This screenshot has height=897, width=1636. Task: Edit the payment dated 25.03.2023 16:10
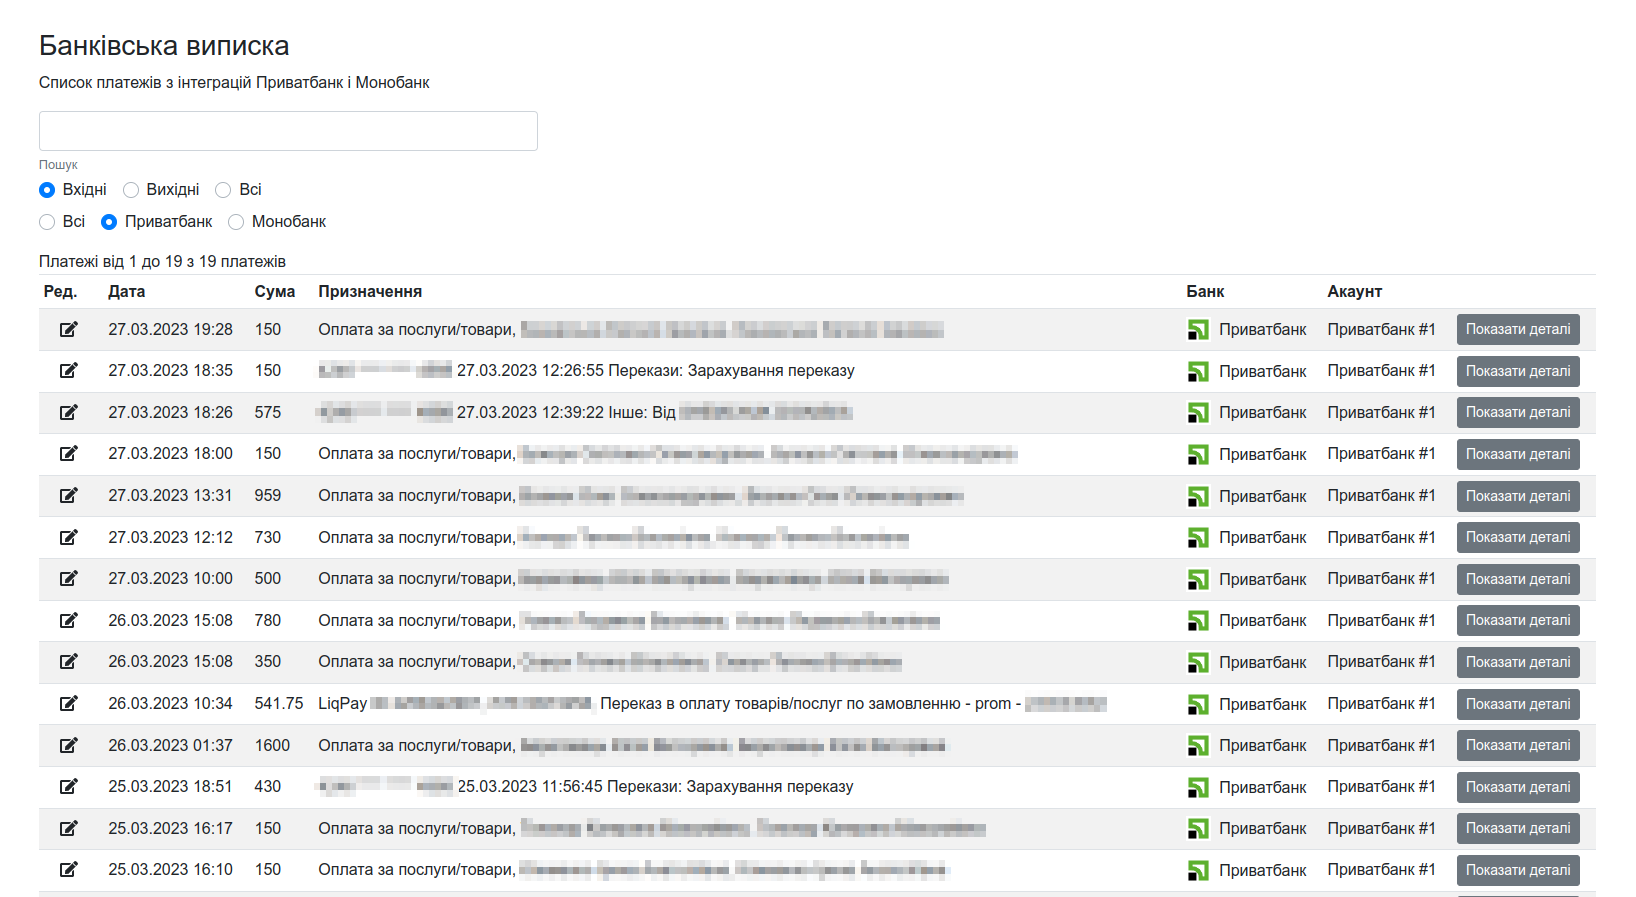click(x=68, y=870)
